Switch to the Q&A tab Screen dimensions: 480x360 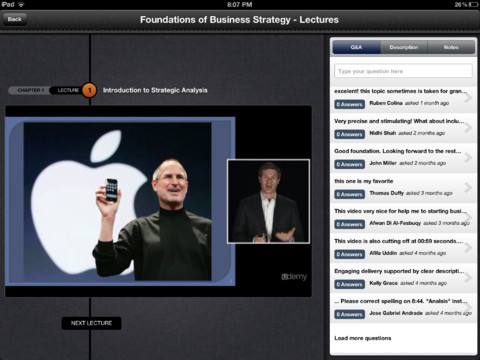click(x=356, y=47)
